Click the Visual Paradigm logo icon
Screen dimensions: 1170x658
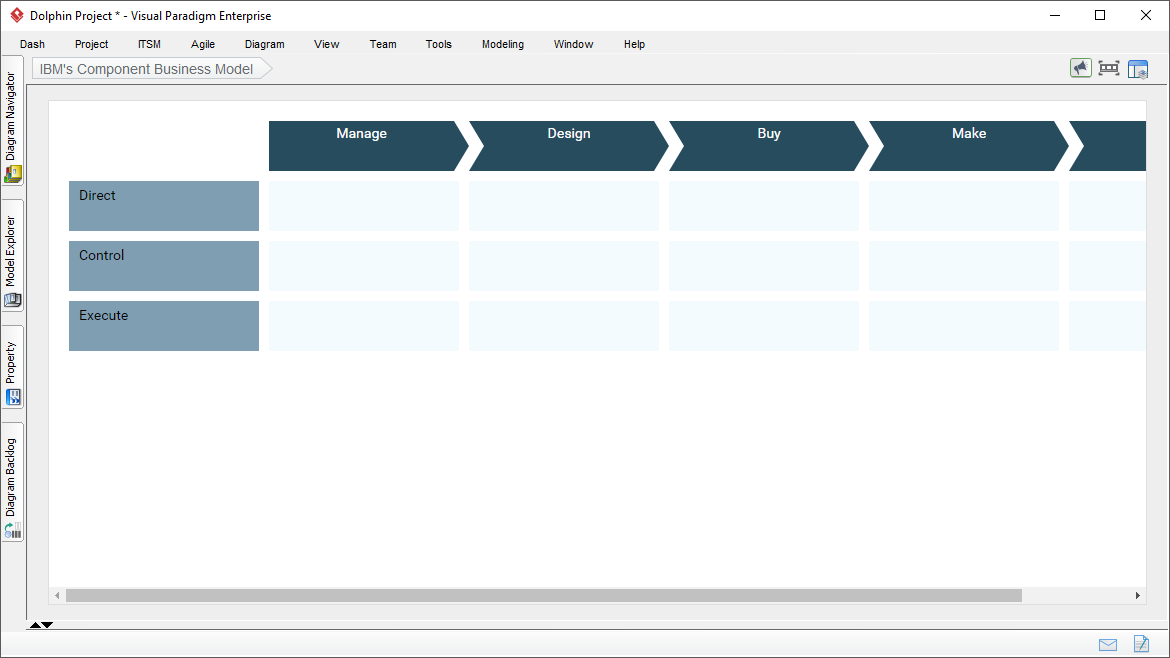tap(16, 15)
